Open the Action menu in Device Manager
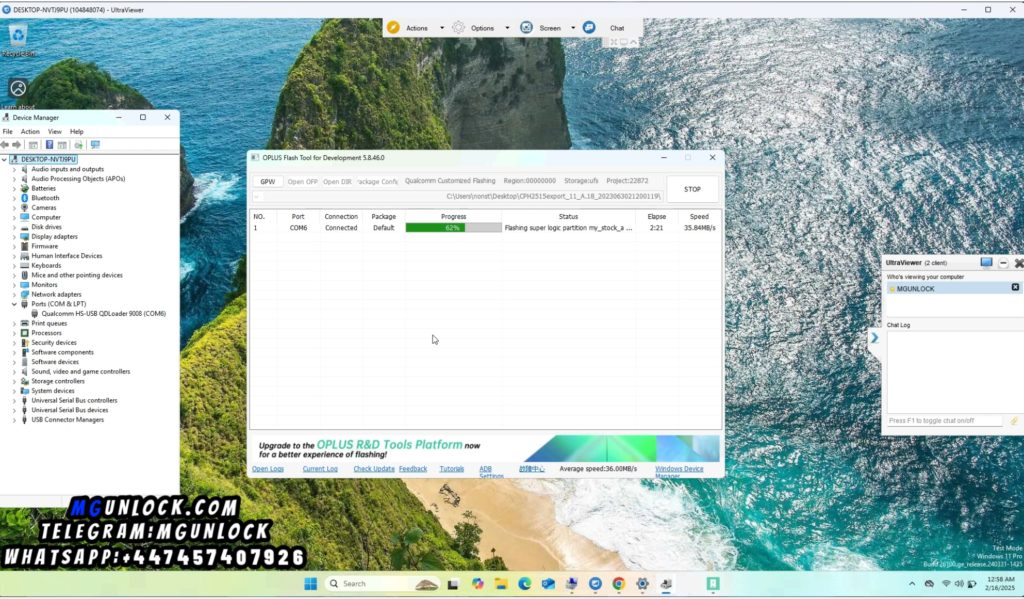 click(30, 132)
